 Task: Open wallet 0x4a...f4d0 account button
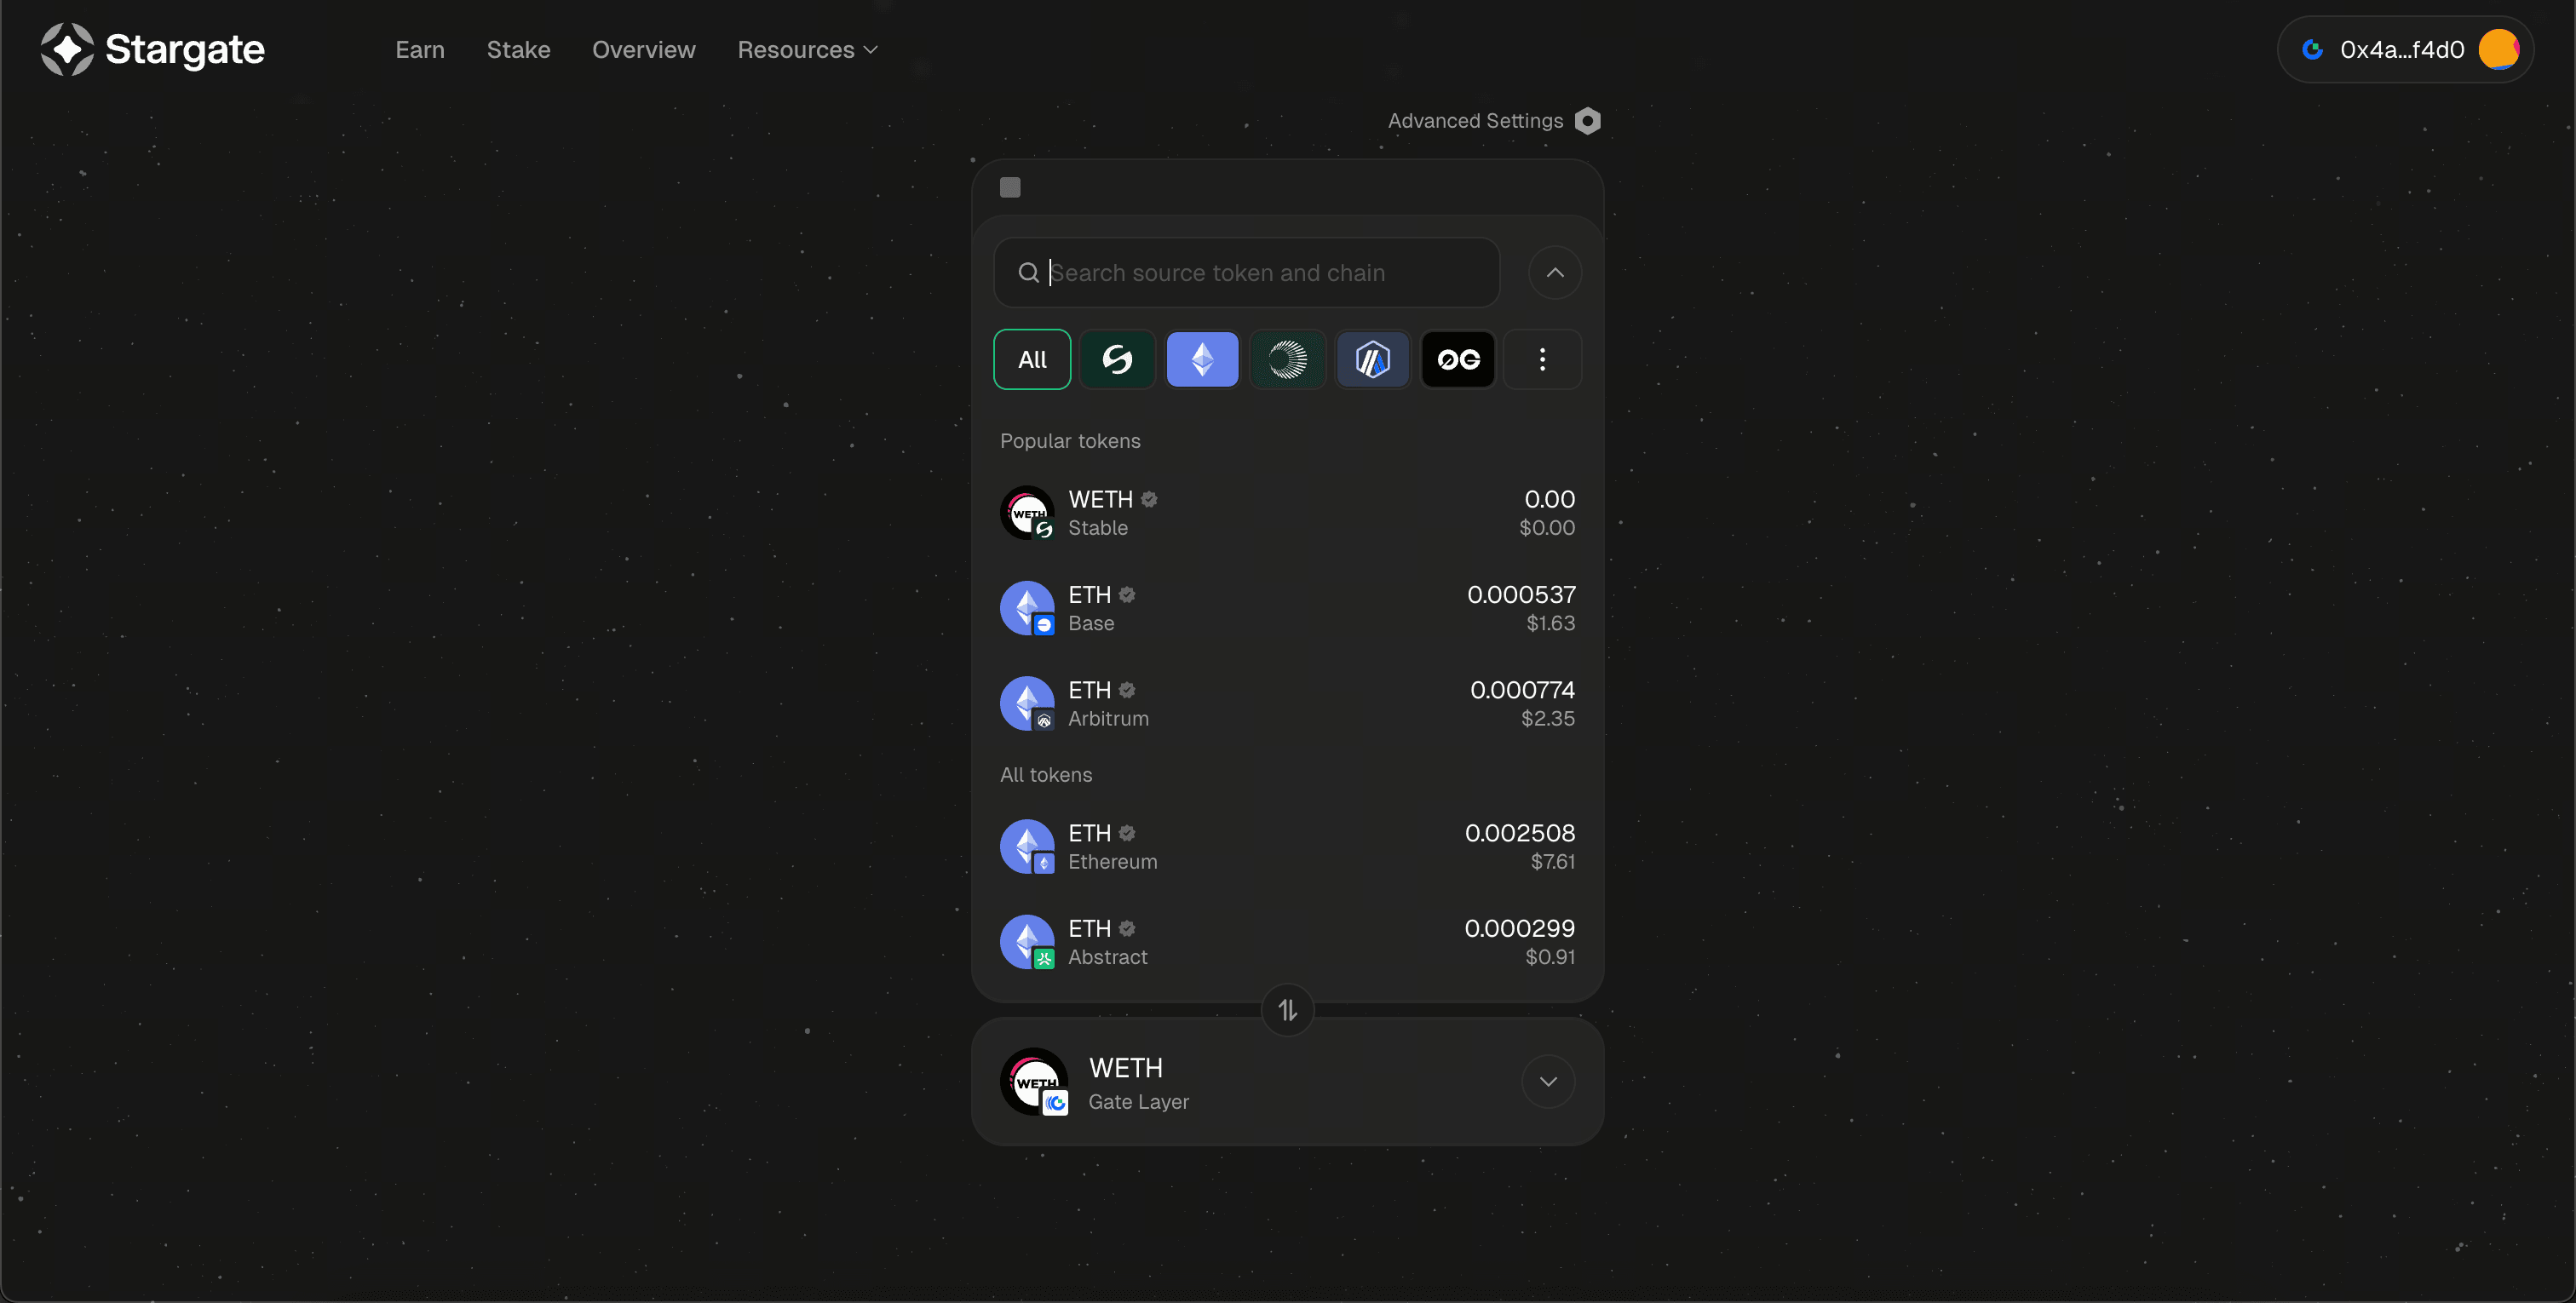2405,49
